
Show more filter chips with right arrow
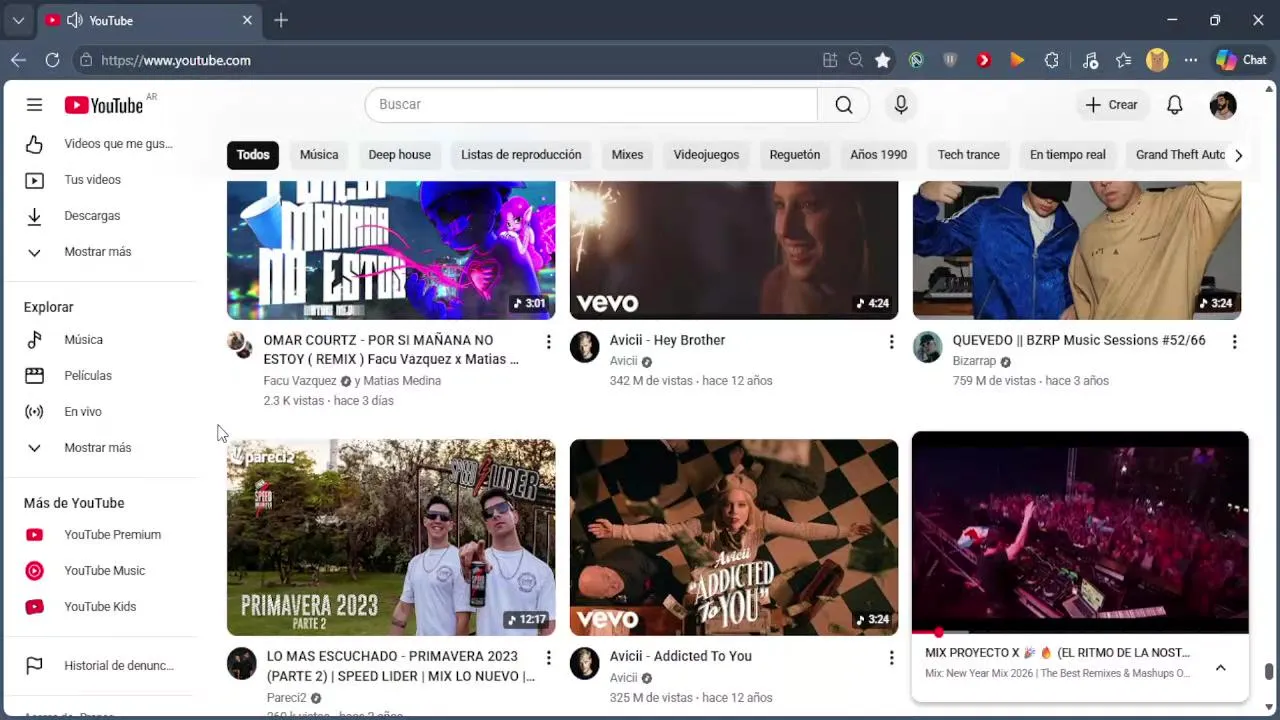click(x=1238, y=155)
